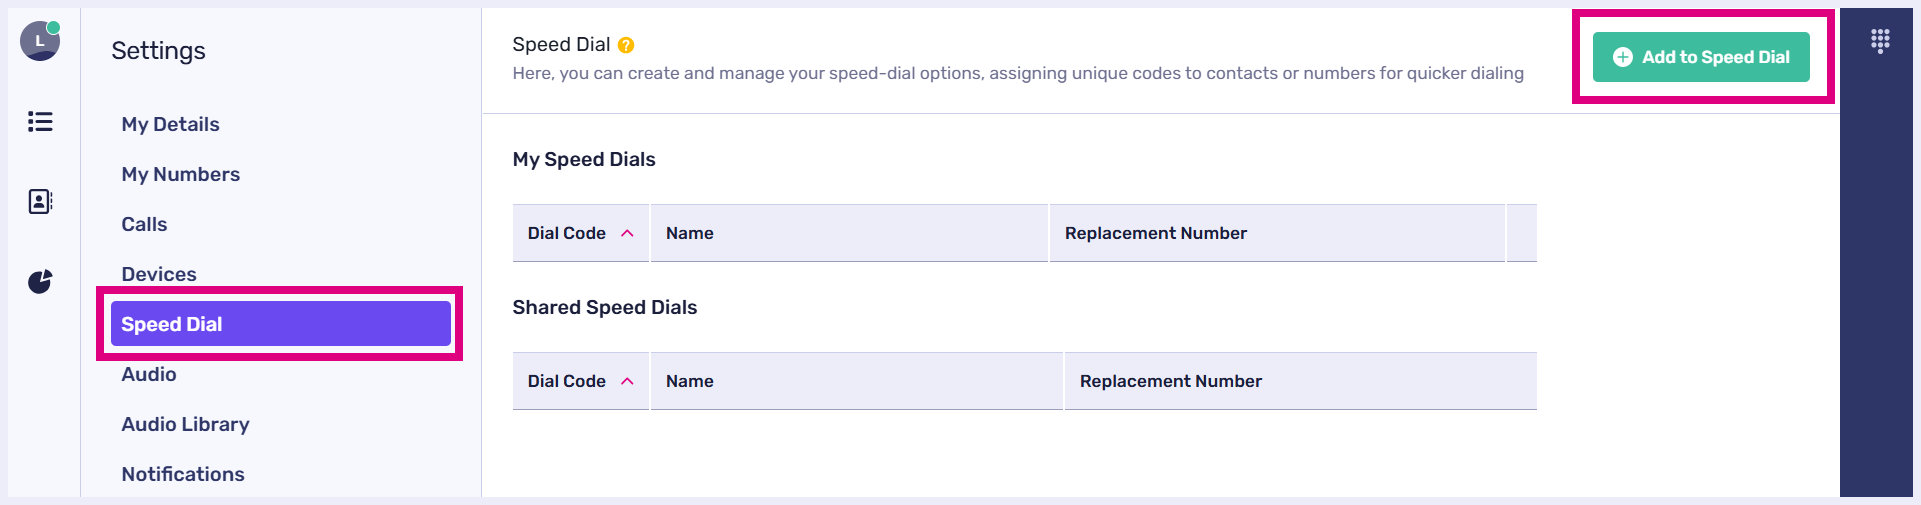Open Notifications settings
This screenshot has height=505, width=1921.
pos(183,474)
